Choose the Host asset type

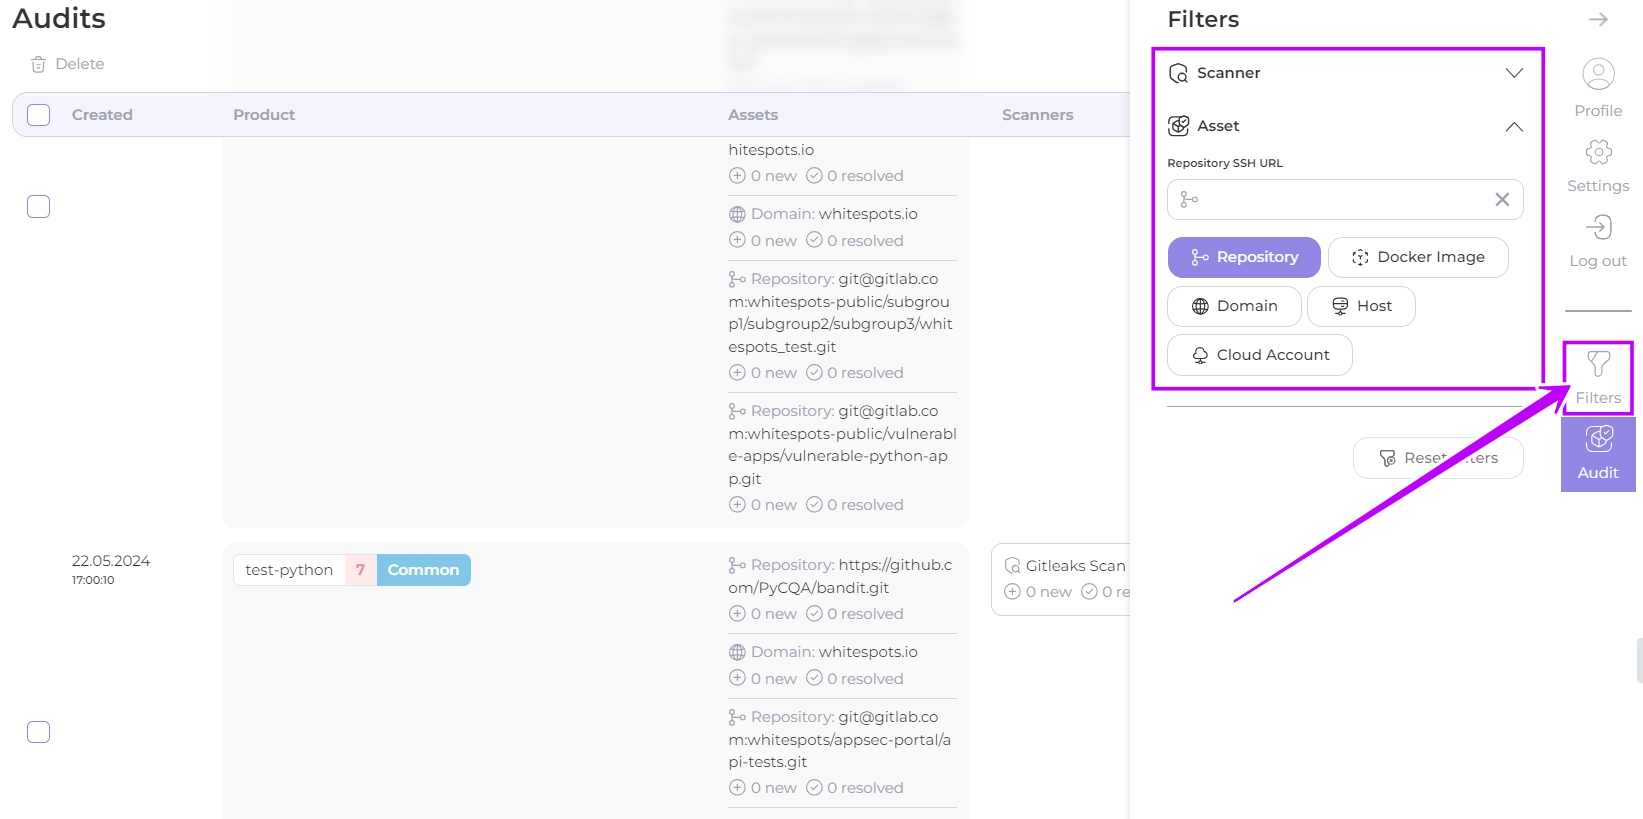pyautogui.click(x=1360, y=307)
